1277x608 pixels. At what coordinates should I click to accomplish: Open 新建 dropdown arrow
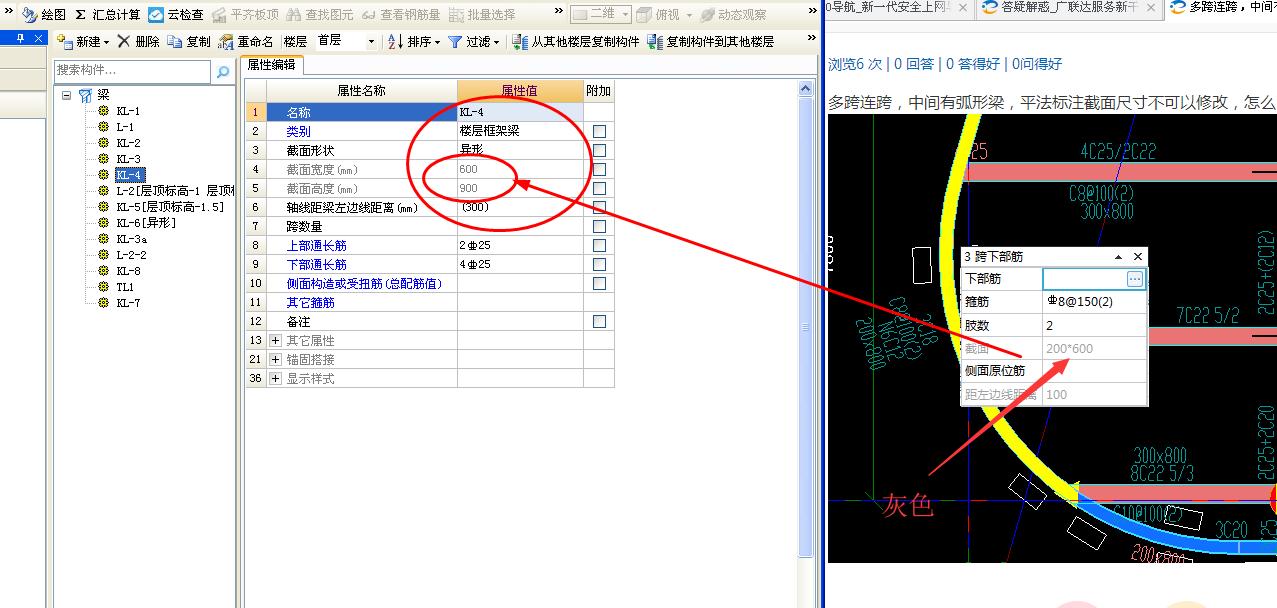107,42
